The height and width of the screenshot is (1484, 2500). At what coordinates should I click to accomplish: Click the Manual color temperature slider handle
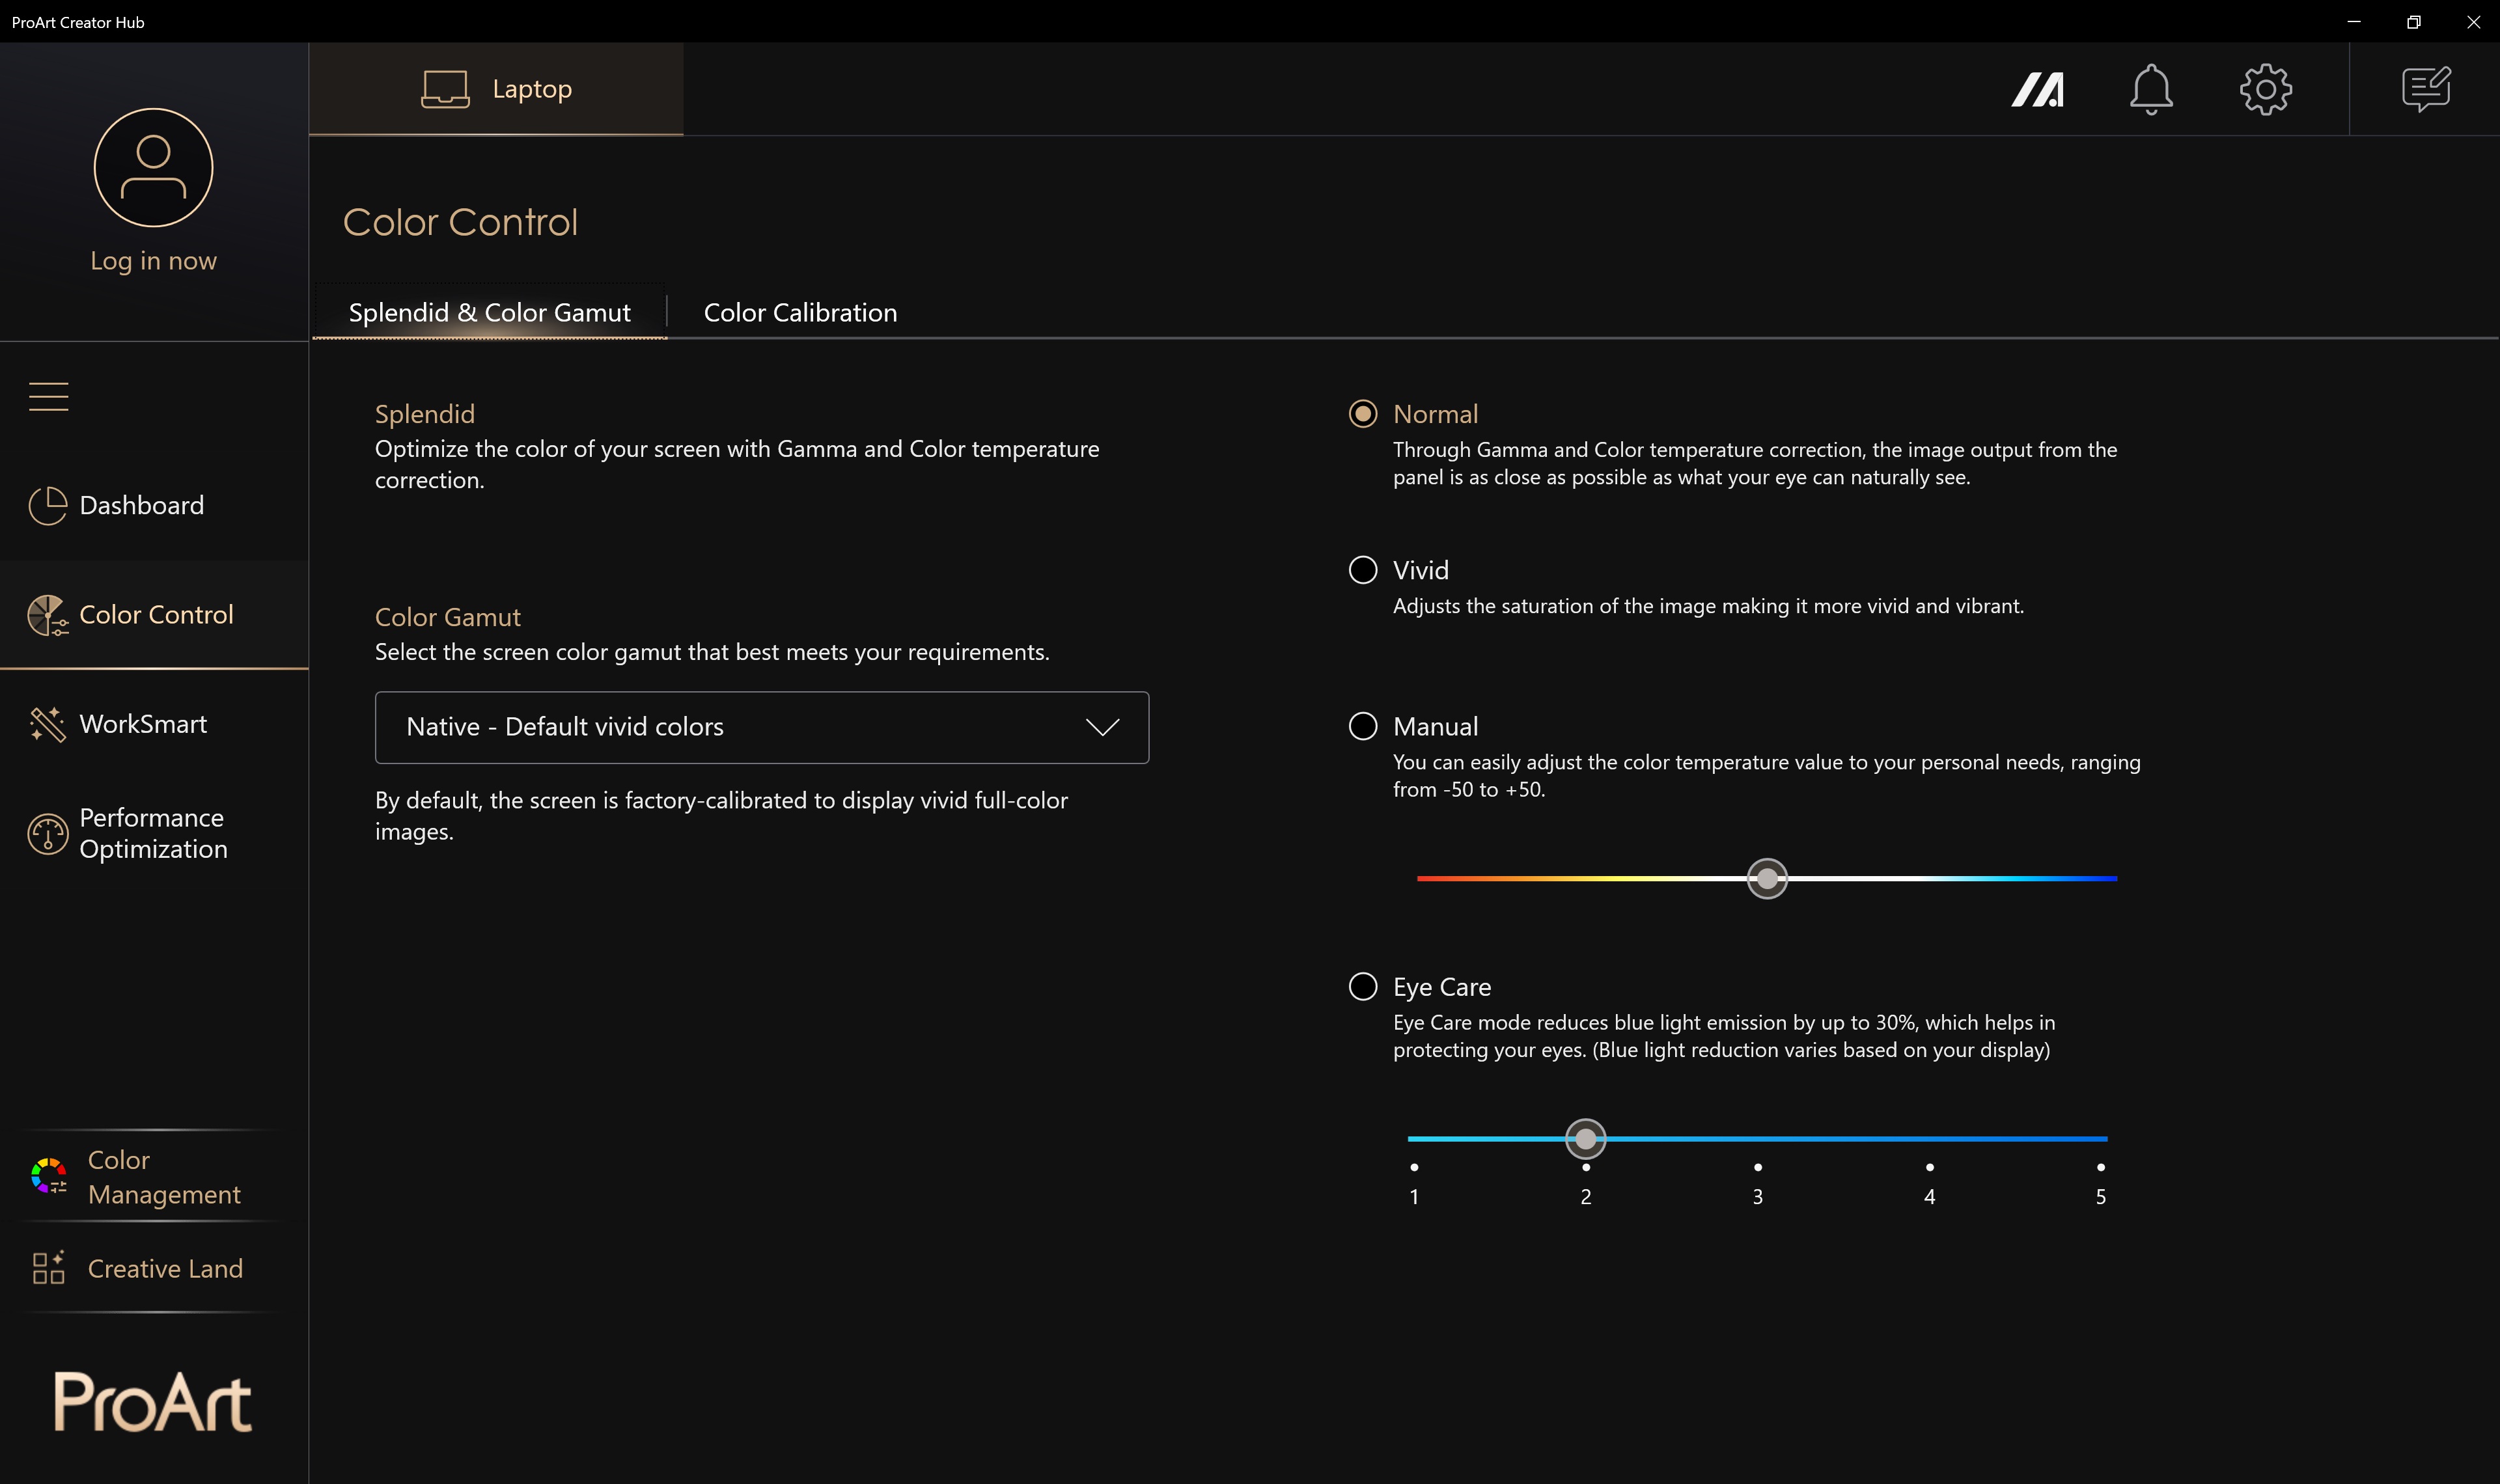click(1767, 879)
